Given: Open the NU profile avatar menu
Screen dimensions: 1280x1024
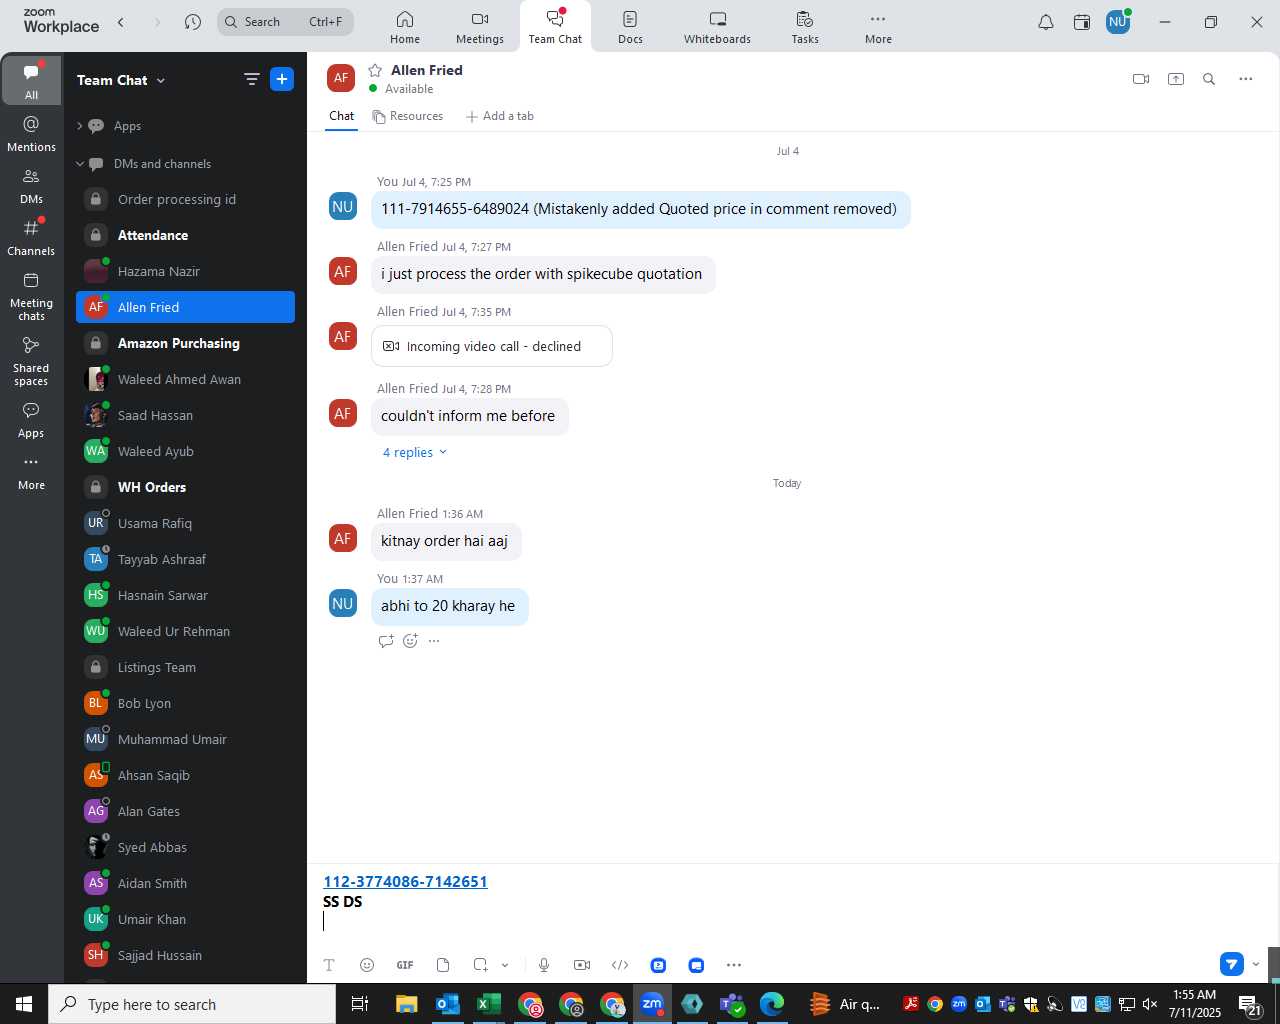Looking at the screenshot, I should pos(1118,22).
